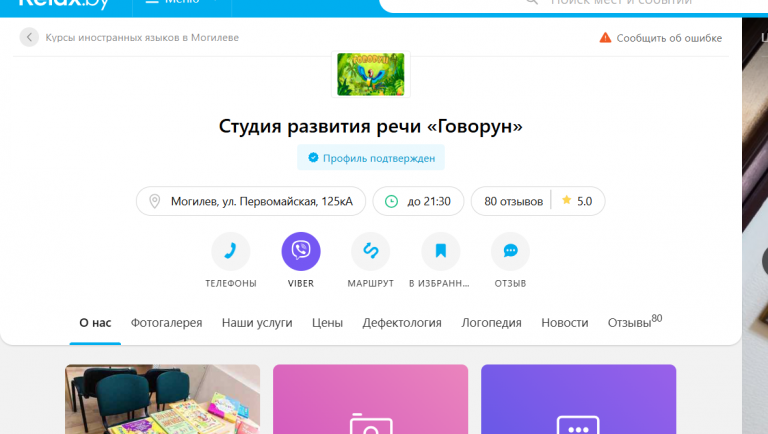Show phone numbers with Телефоны icon
Viewport: 768px width, 434px height.
pyautogui.click(x=231, y=251)
